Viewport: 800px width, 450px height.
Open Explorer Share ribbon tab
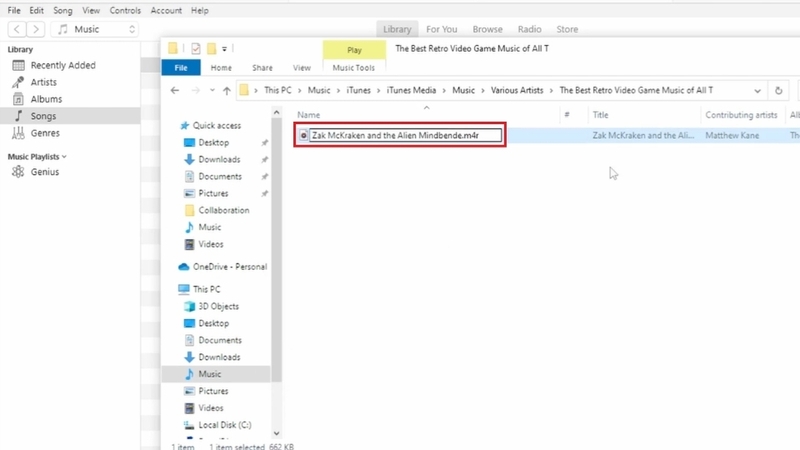(262, 67)
